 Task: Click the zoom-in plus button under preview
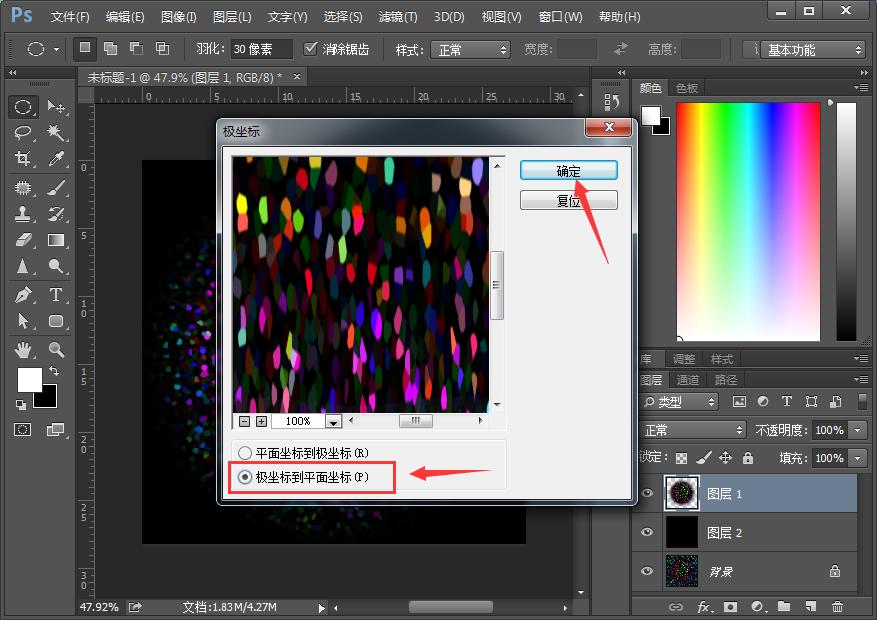coord(261,422)
